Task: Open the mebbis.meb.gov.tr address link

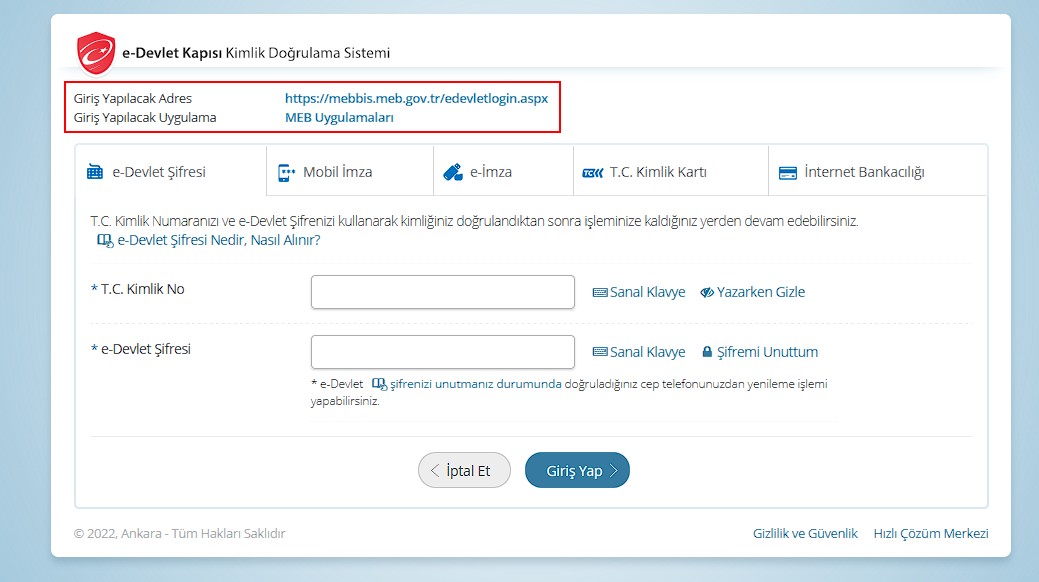Action: [416, 99]
